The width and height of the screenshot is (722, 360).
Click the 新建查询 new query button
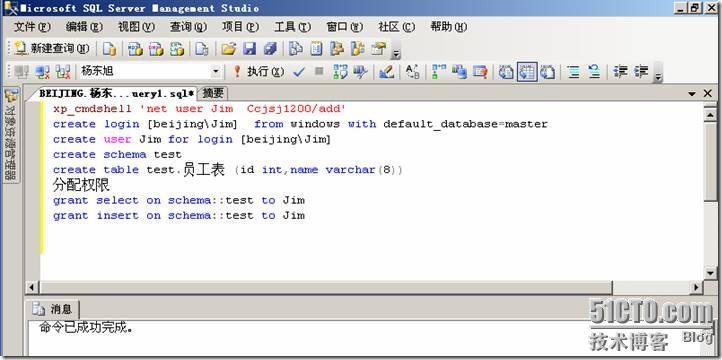tap(51, 48)
